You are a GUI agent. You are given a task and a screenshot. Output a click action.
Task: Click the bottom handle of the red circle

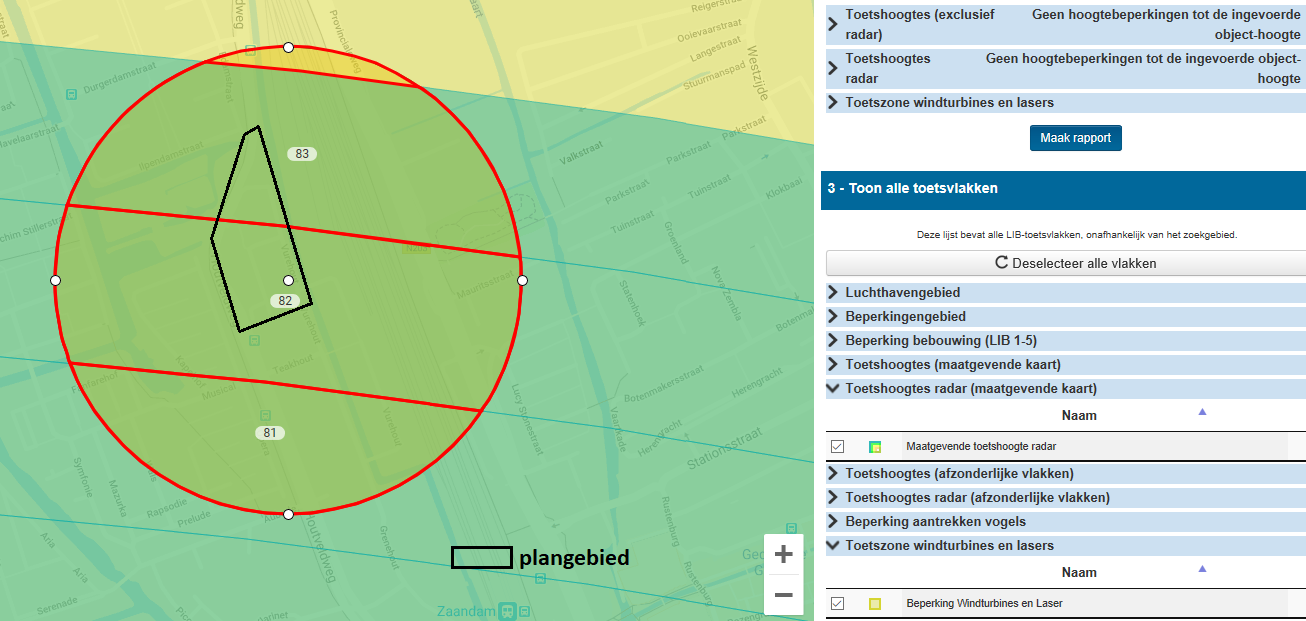288,514
